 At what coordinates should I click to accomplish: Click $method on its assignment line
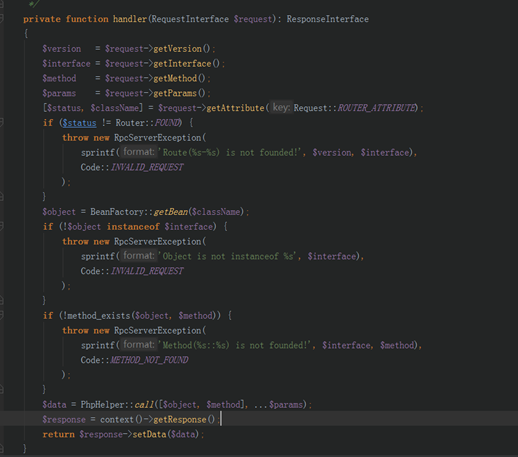[59, 78]
